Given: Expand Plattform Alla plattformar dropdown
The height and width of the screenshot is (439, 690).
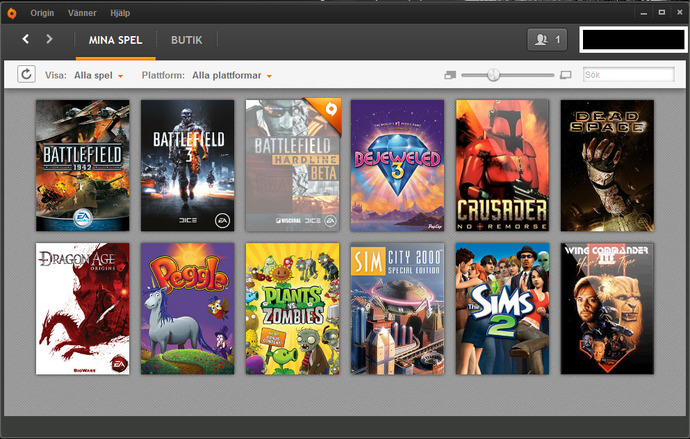Looking at the screenshot, I should 232,76.
